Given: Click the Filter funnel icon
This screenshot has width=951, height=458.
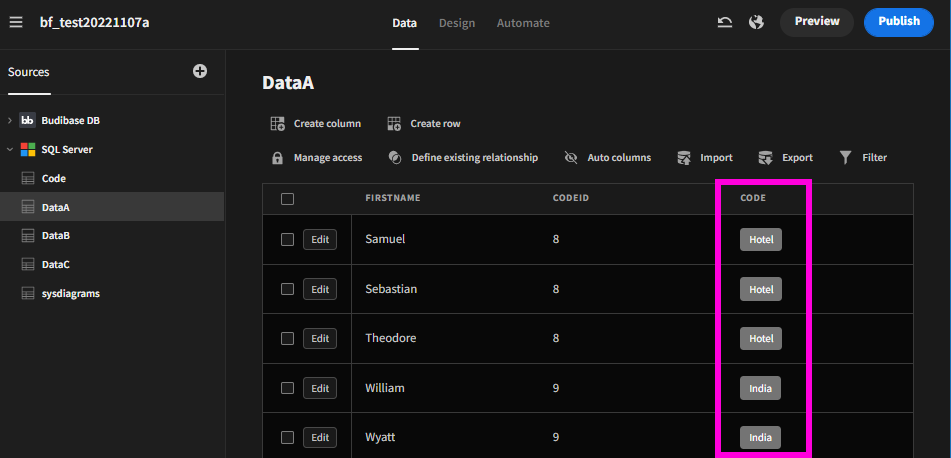Looking at the screenshot, I should tap(845, 158).
